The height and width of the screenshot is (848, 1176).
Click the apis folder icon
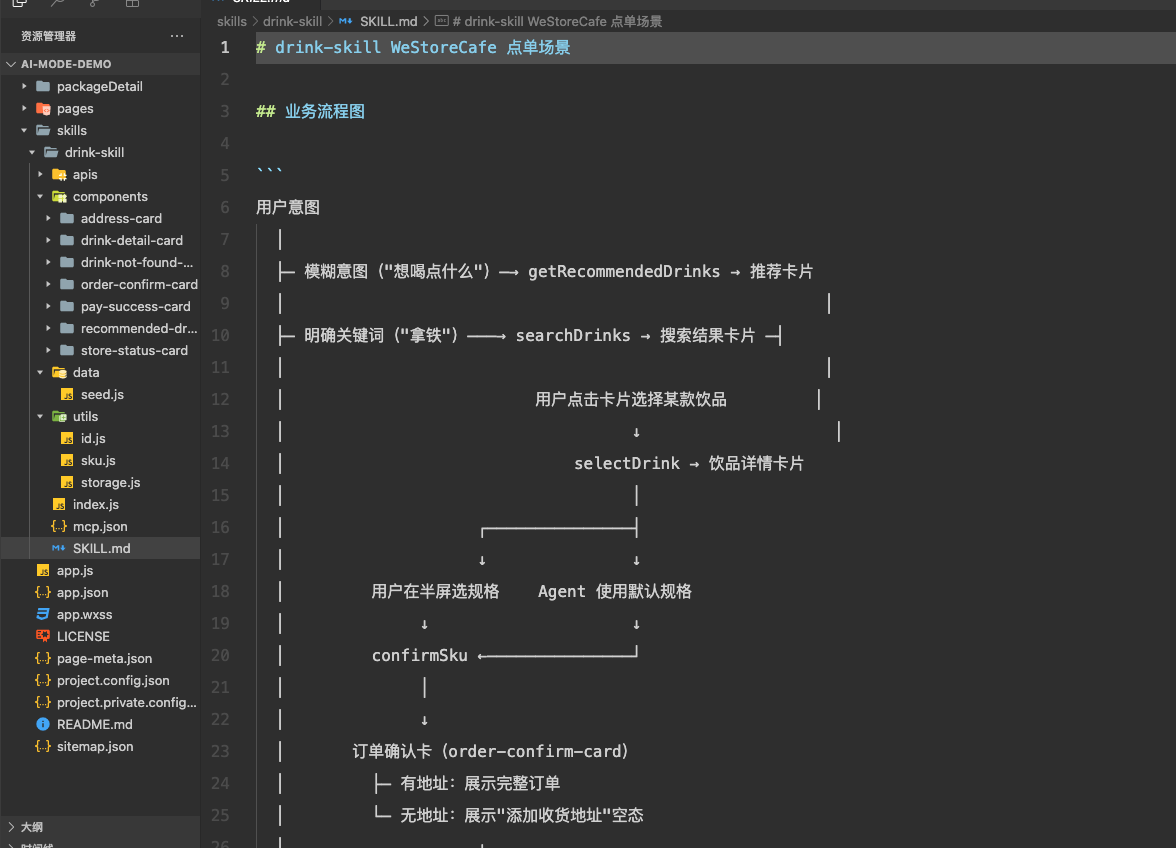[59, 174]
